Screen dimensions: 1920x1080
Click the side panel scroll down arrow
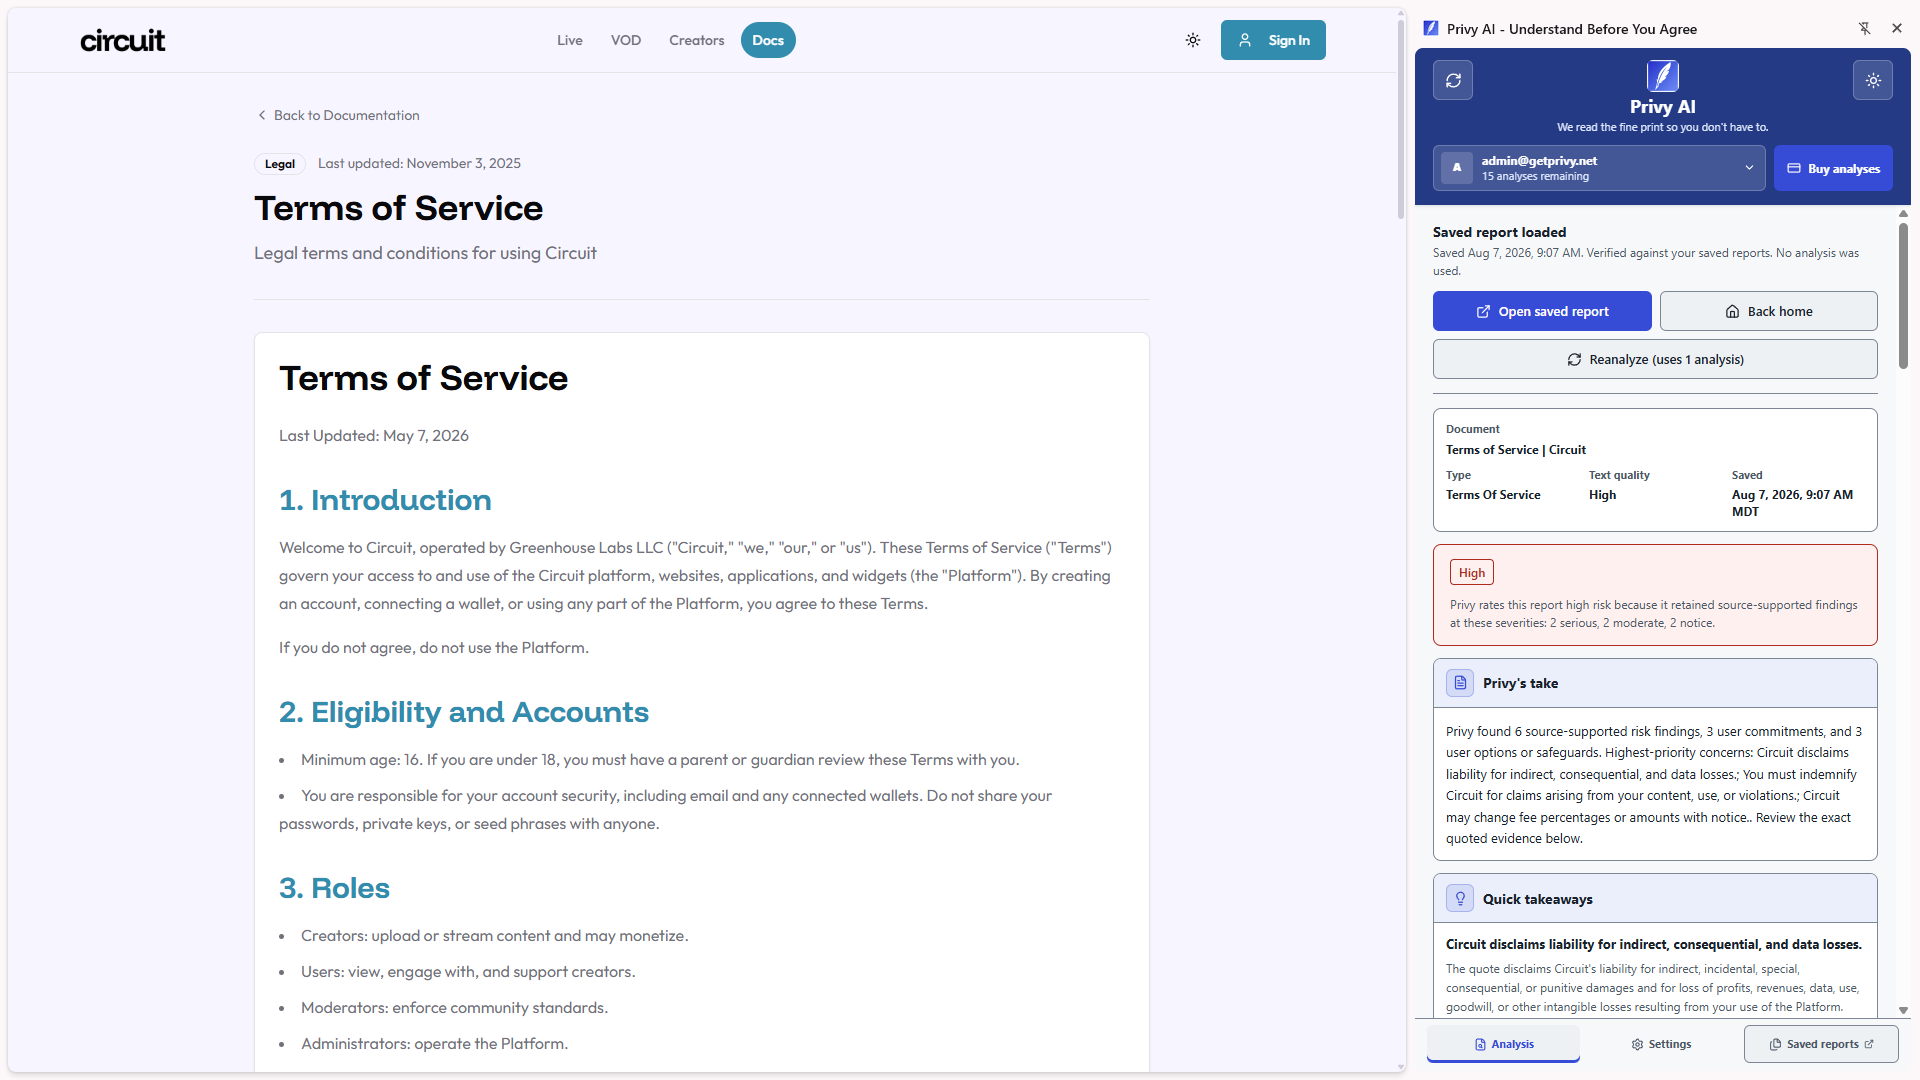tap(1903, 1010)
